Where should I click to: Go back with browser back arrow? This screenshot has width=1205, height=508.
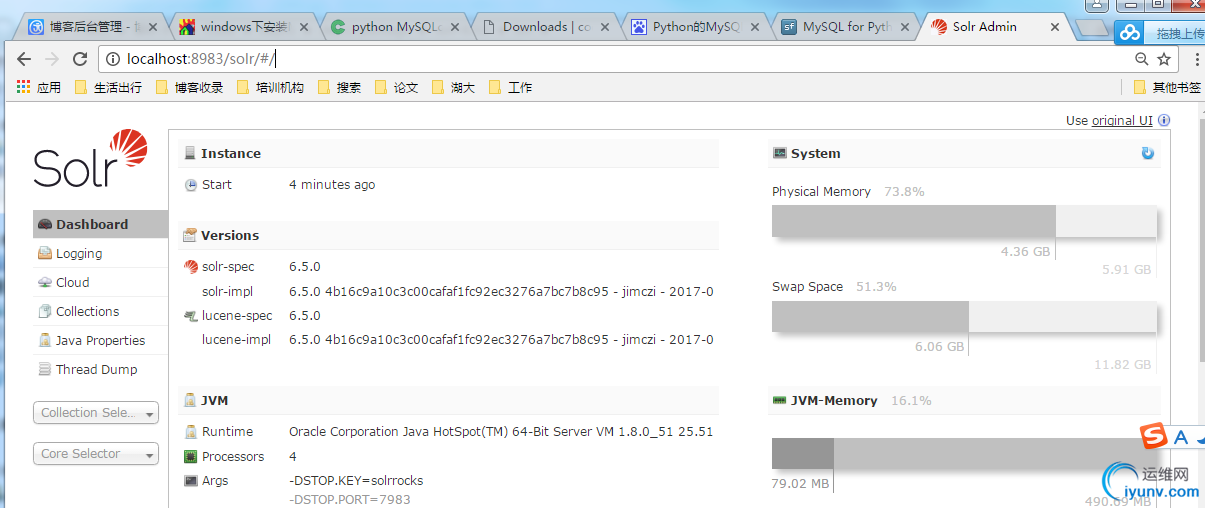(24, 59)
